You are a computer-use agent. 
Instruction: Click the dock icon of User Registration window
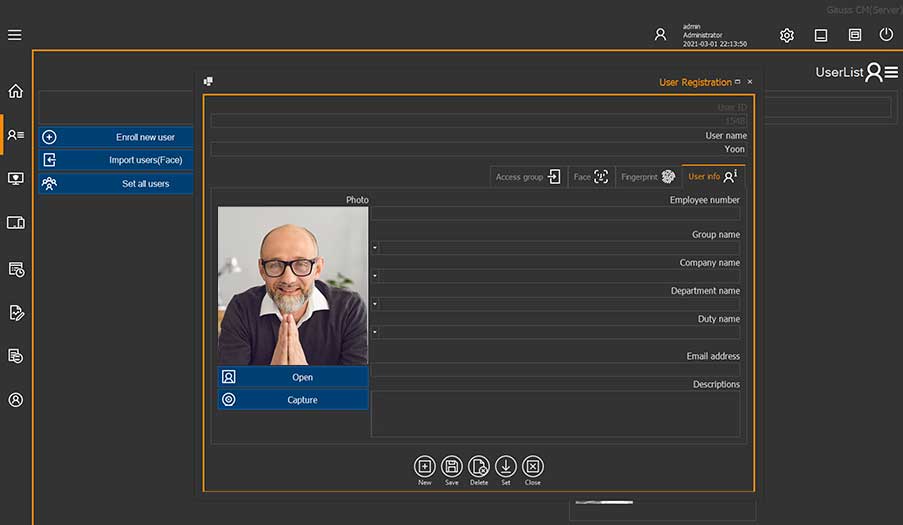[x=208, y=81]
